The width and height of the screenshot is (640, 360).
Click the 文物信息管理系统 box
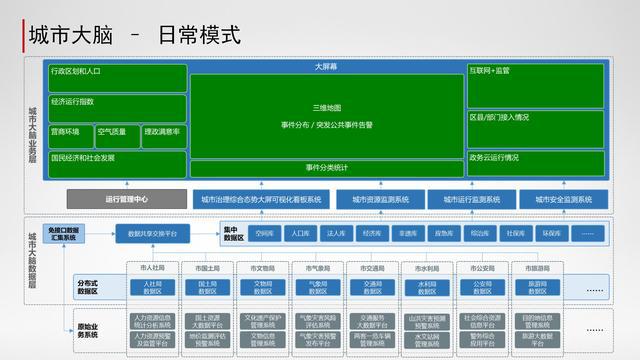pos(262,340)
